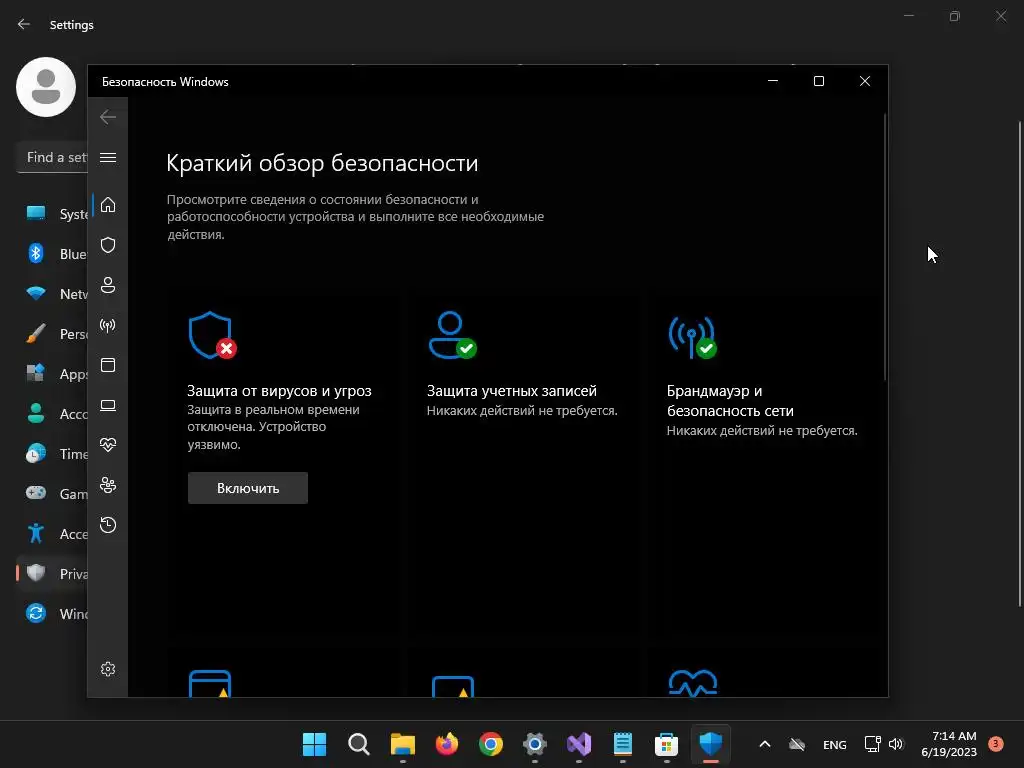Open Защита от вирусов и угроз heading

pos(280,391)
